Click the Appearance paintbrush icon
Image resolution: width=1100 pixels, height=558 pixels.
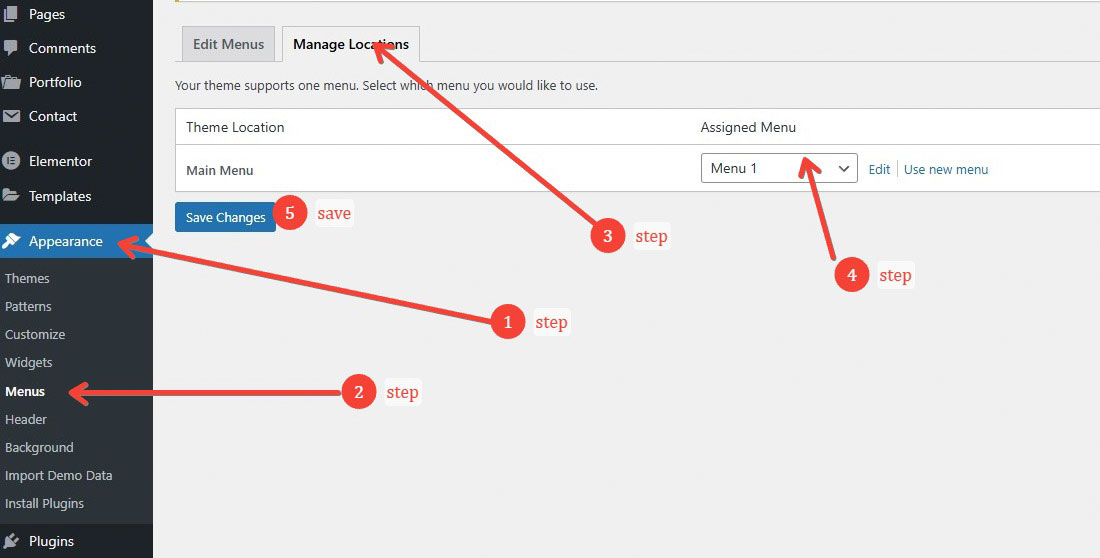(11, 241)
